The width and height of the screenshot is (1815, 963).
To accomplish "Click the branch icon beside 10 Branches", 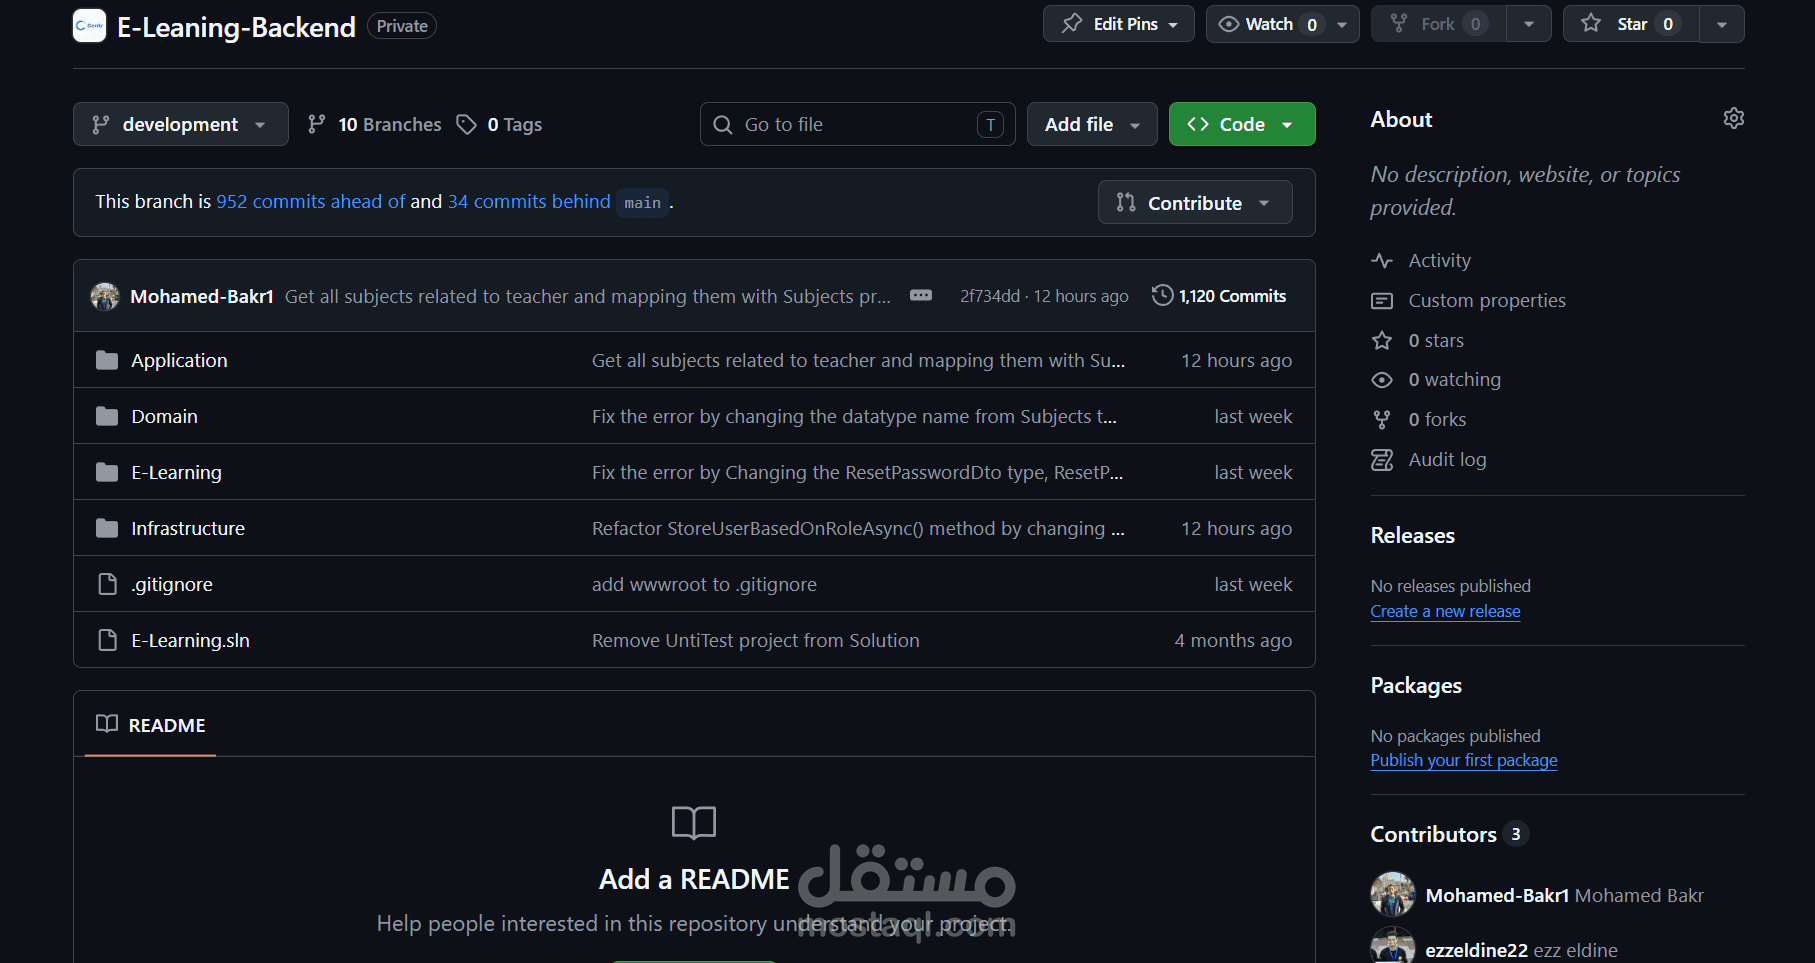I will (317, 124).
